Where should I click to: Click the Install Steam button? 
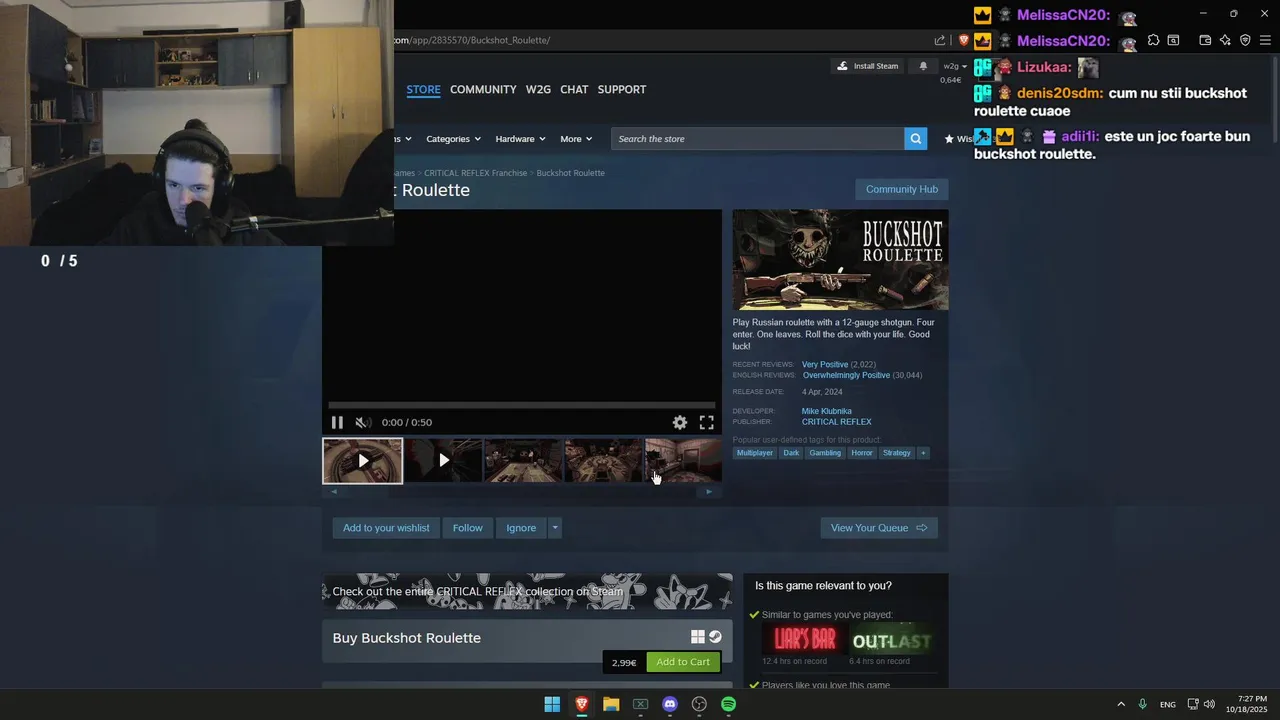(867, 66)
